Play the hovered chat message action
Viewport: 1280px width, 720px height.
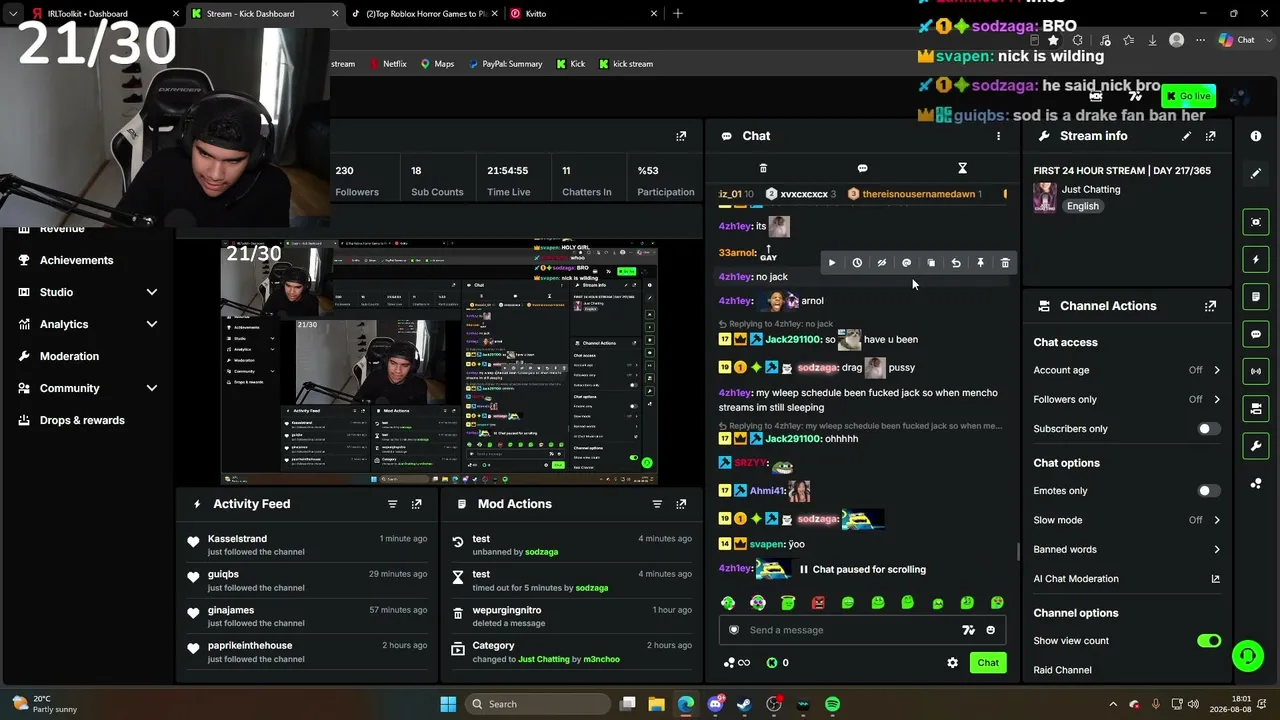click(x=832, y=263)
